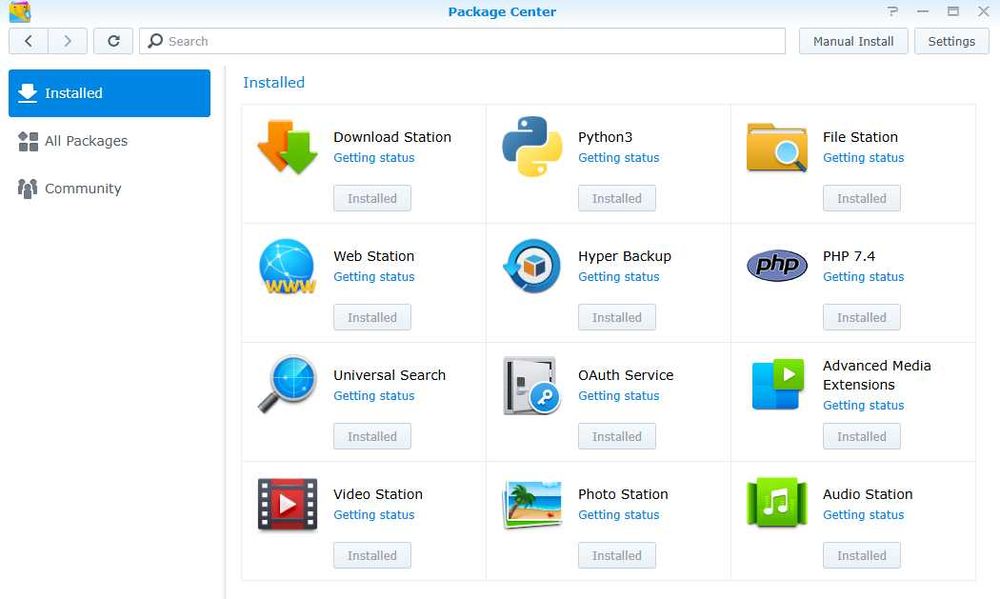Click Installed button under Hyper Backup

617,318
